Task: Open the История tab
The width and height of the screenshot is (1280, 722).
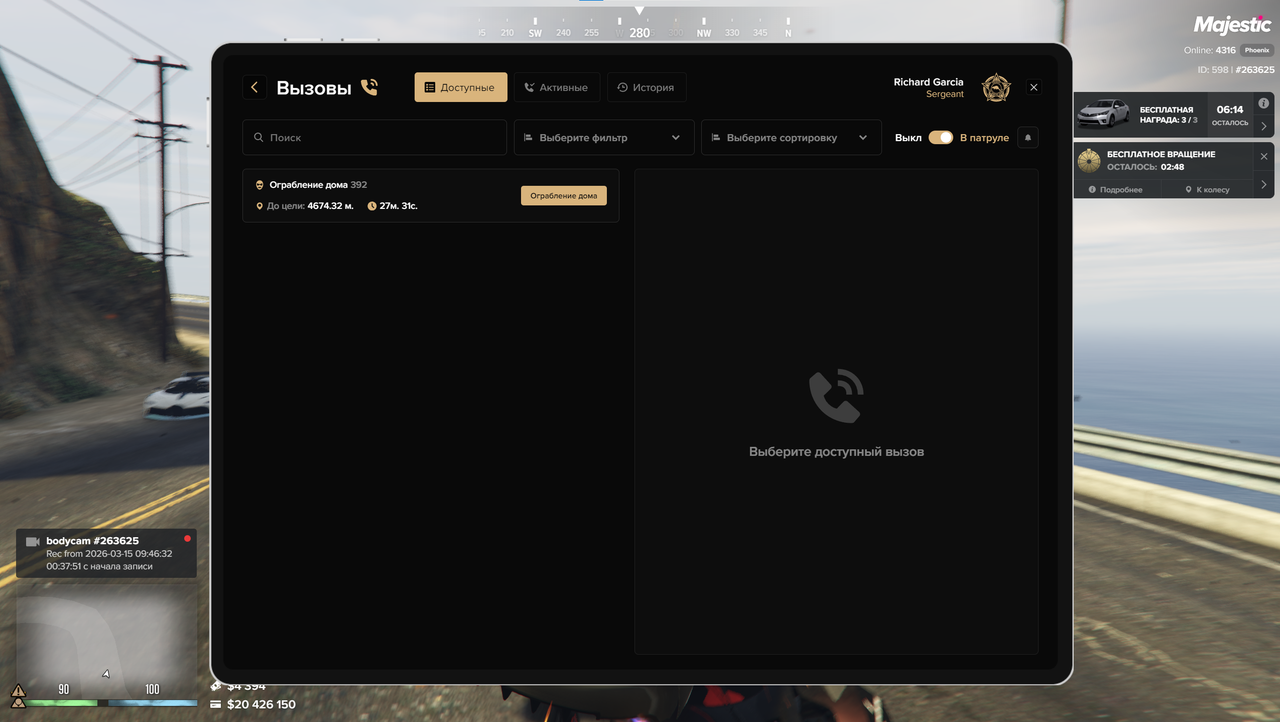Action: [x=646, y=87]
